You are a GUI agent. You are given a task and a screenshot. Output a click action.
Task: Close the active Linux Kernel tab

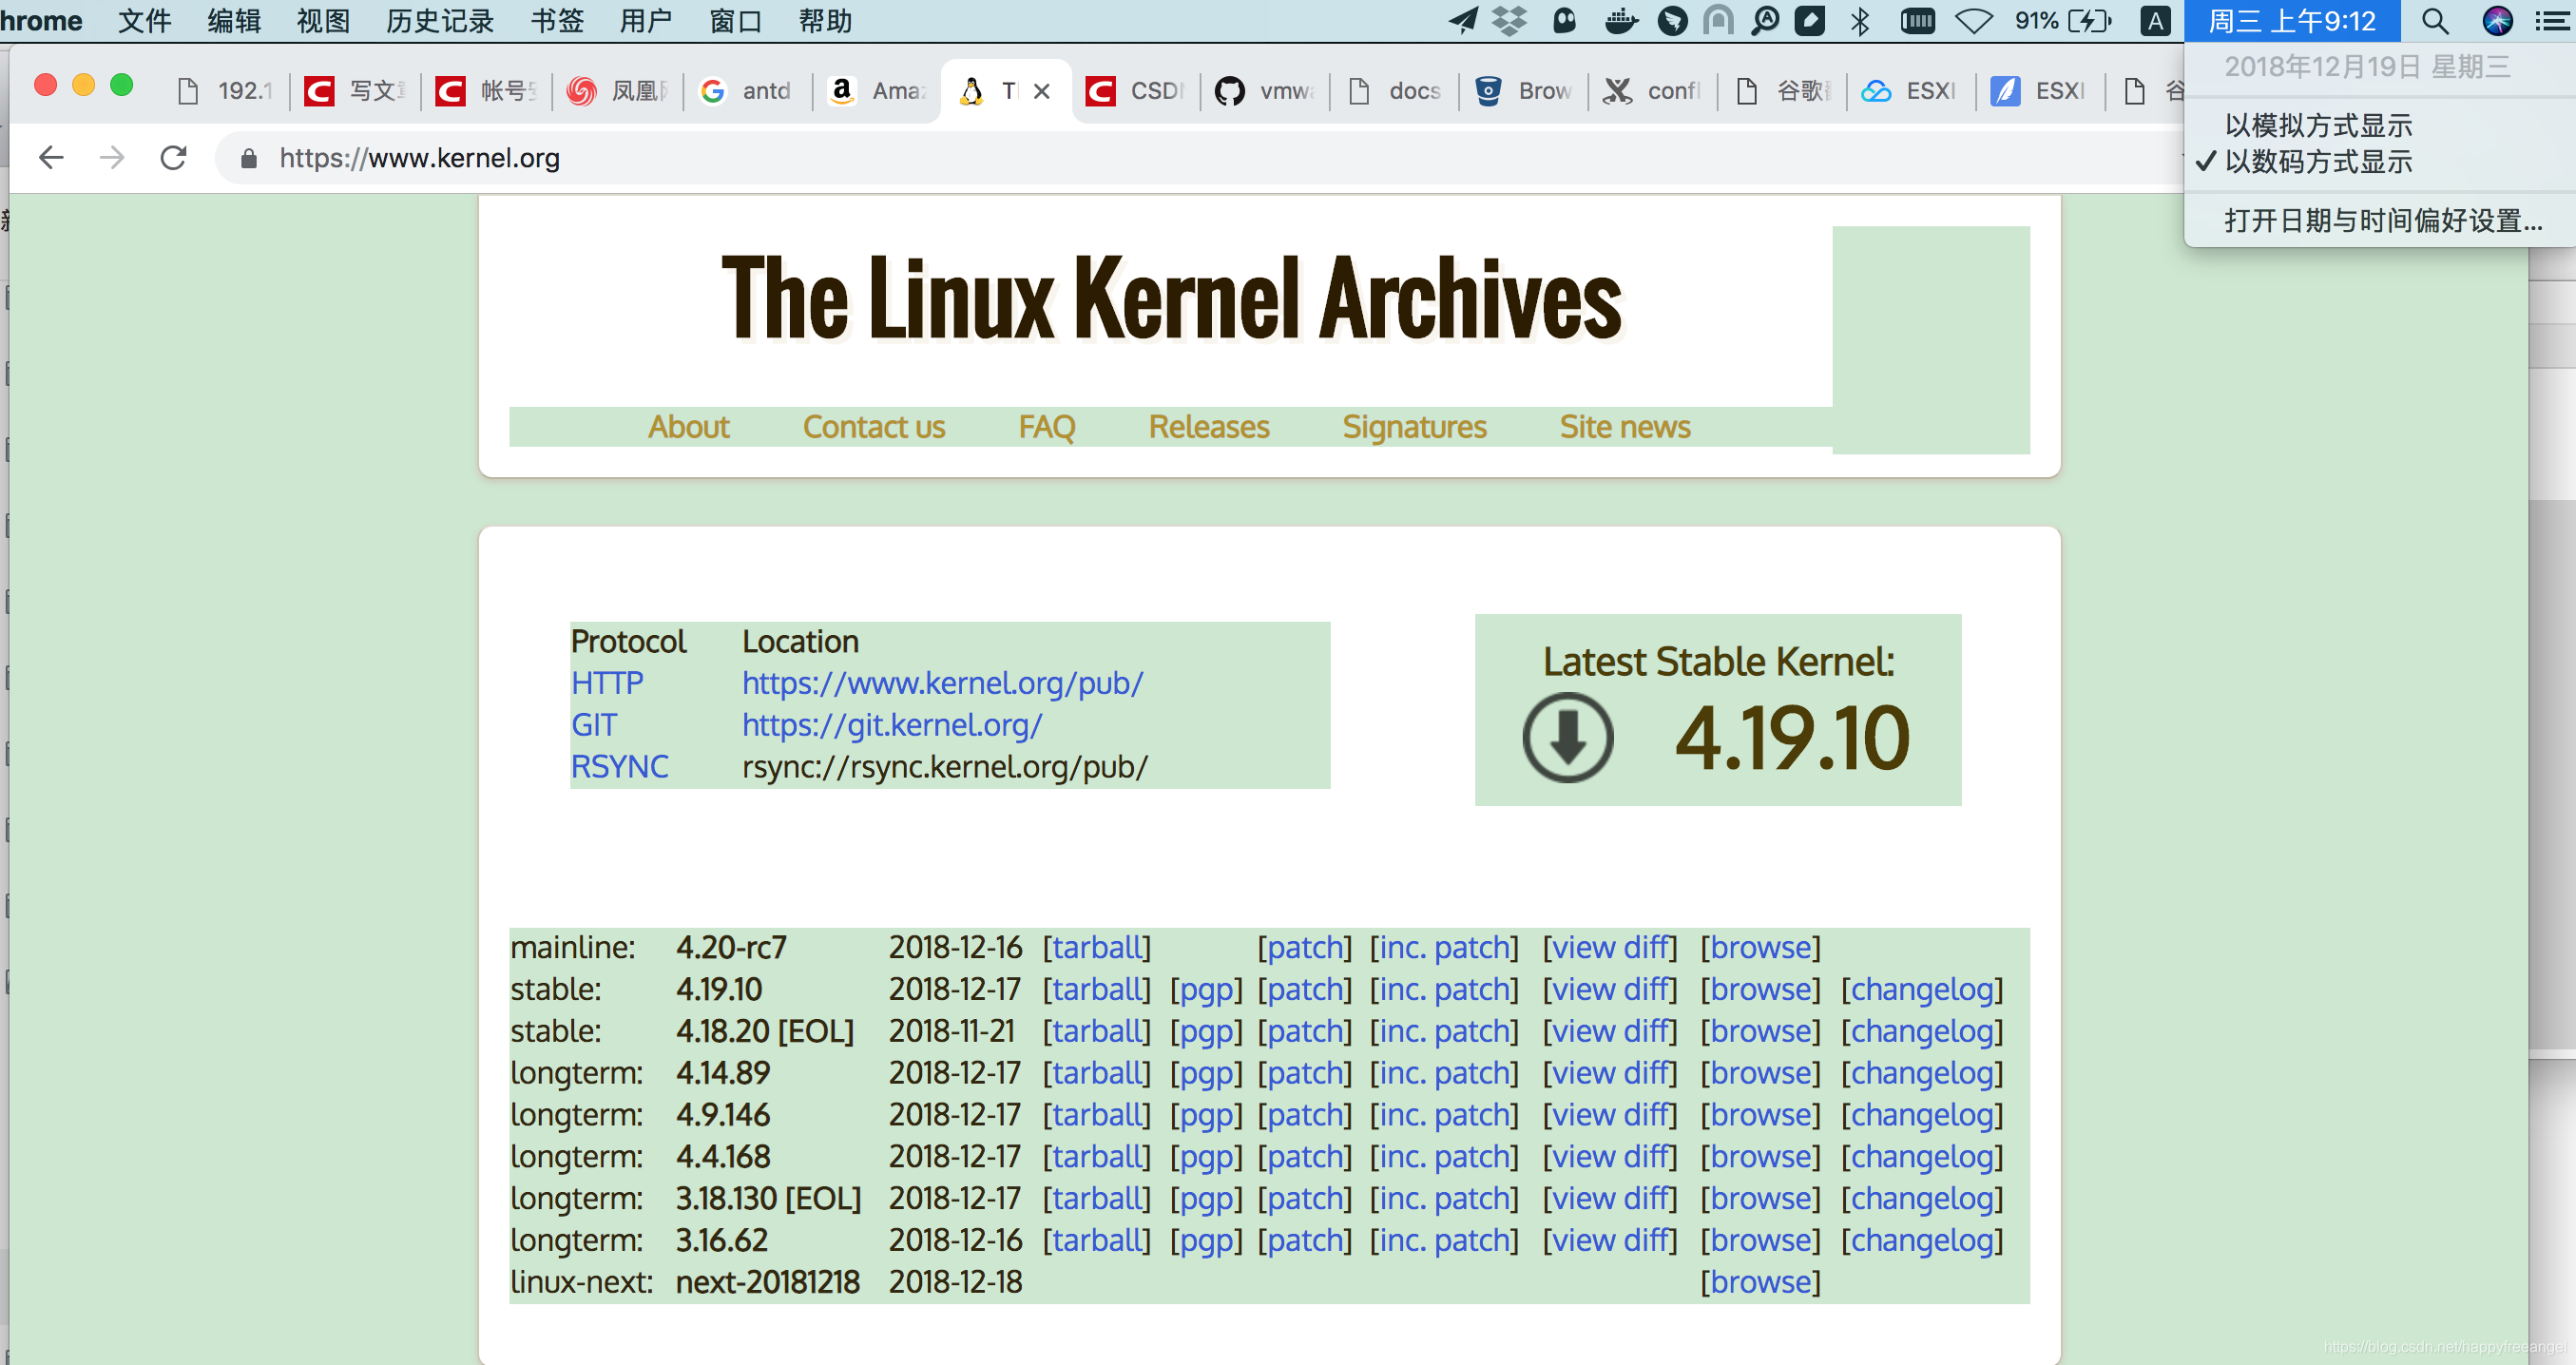(x=1042, y=91)
